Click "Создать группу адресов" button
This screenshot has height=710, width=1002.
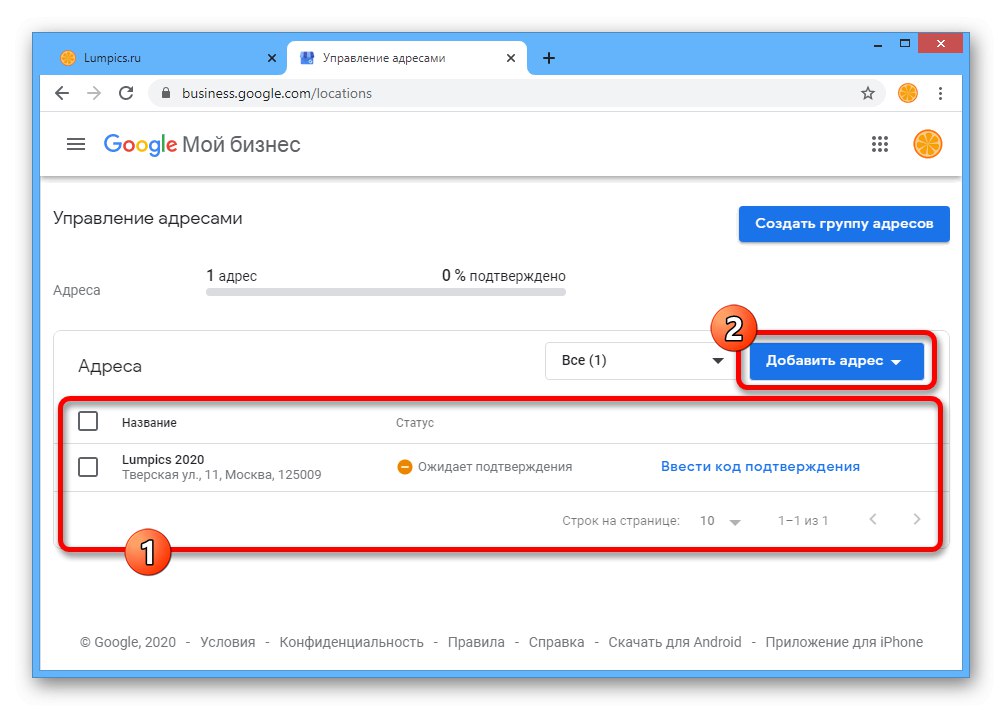[844, 224]
